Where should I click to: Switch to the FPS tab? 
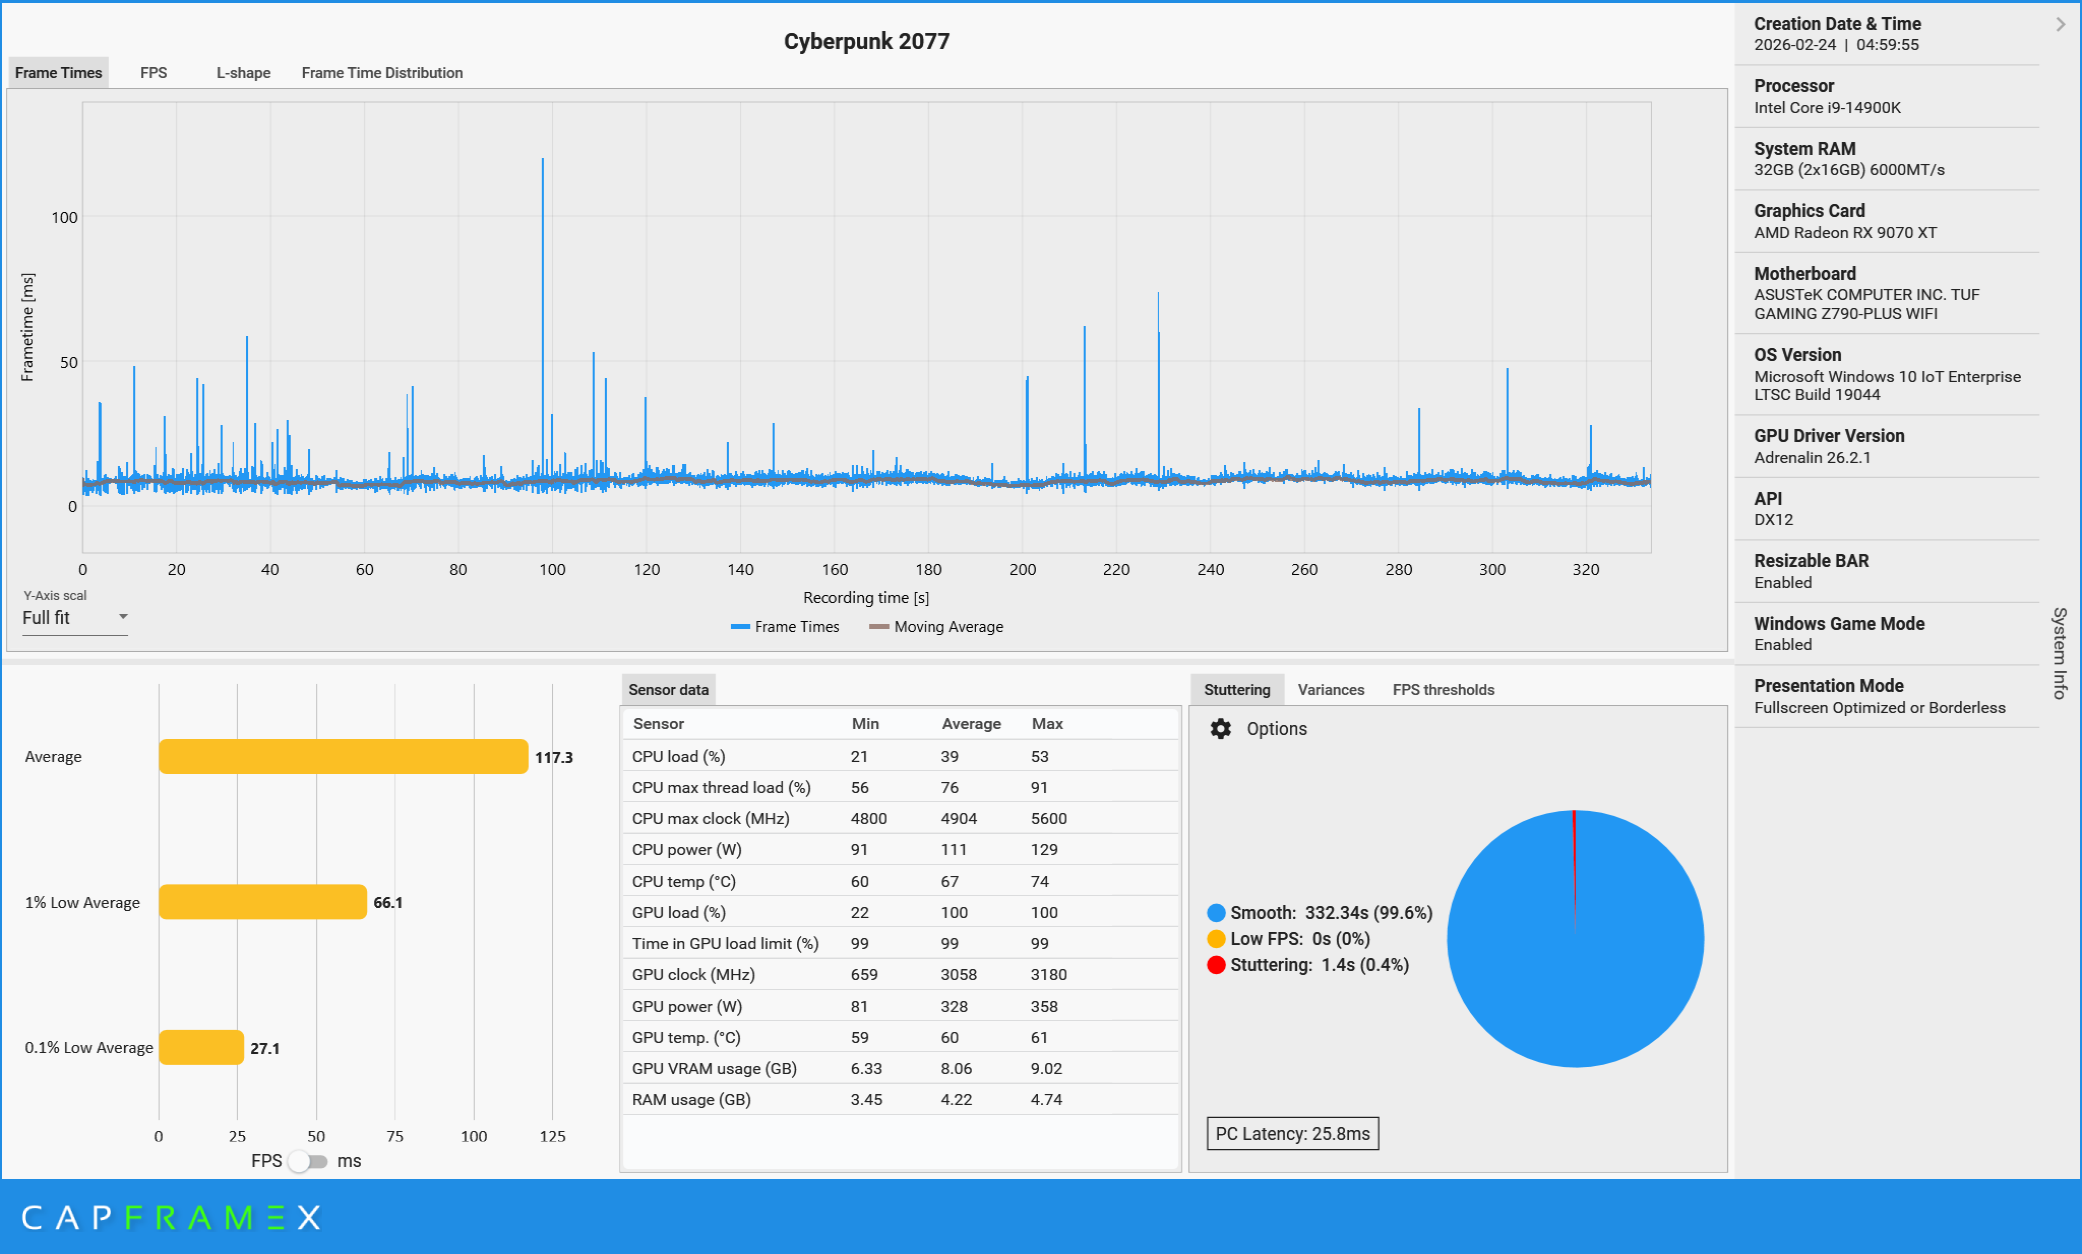[x=153, y=73]
